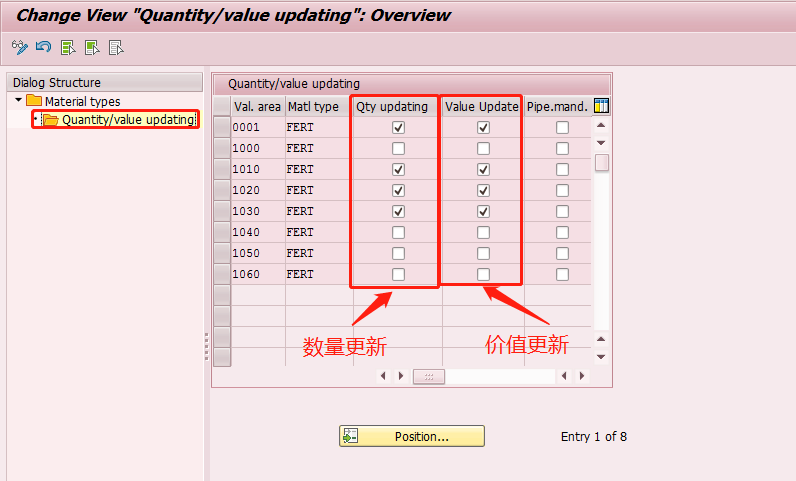Enable Qty updating for val. area 1060
The width and height of the screenshot is (796, 481).
399,274
